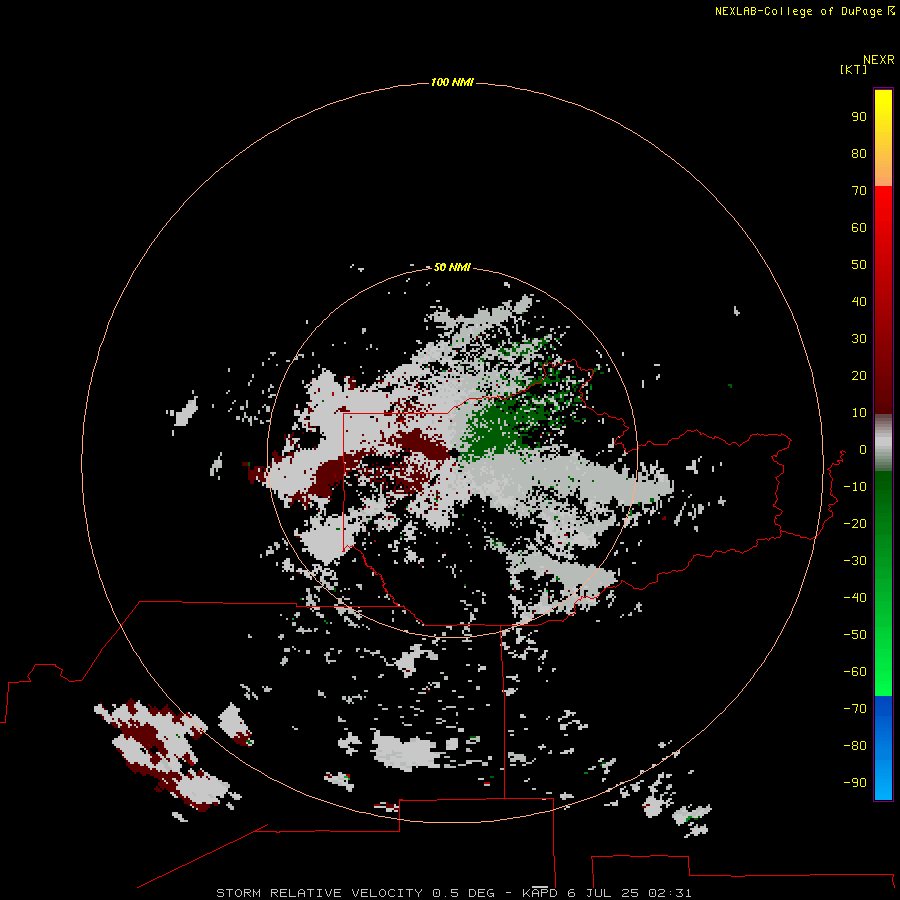
Task: Click the -50 knot scale label
Action: (x=855, y=635)
